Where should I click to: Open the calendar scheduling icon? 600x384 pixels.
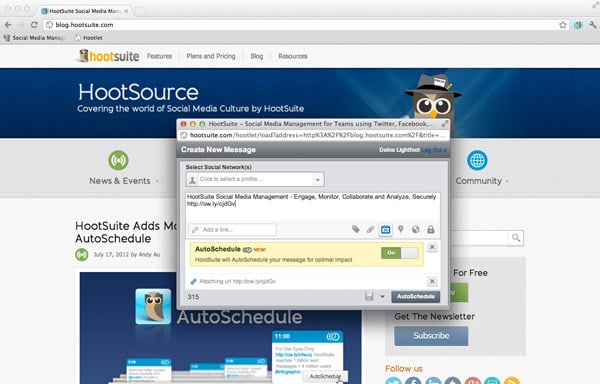click(385, 229)
